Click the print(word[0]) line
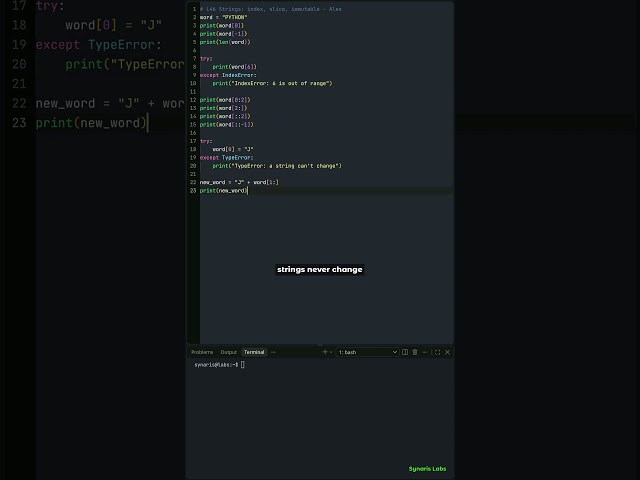This screenshot has width=640, height=480. click(x=222, y=25)
